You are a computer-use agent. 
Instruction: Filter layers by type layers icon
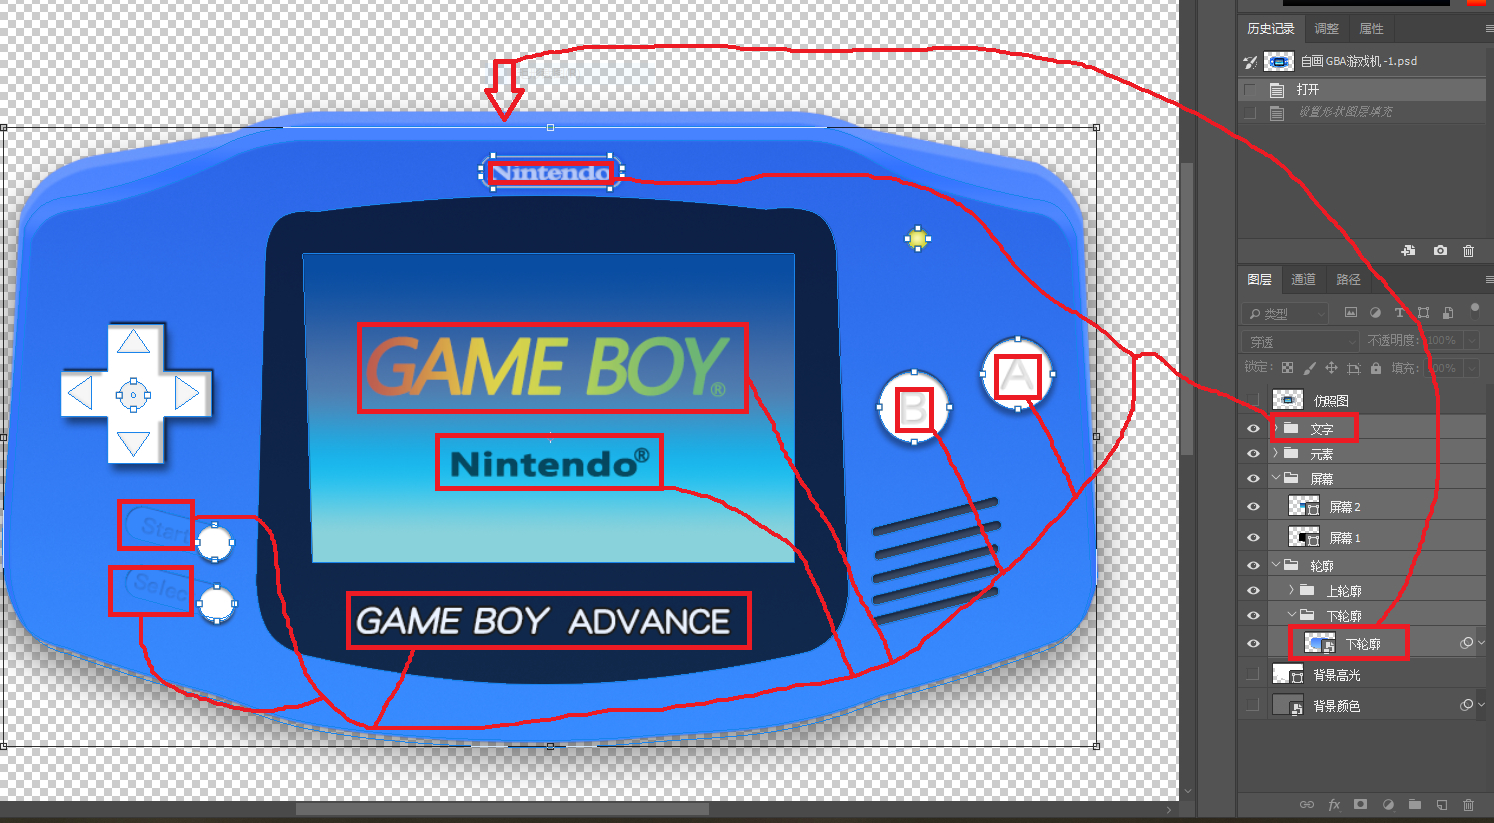click(x=1399, y=313)
